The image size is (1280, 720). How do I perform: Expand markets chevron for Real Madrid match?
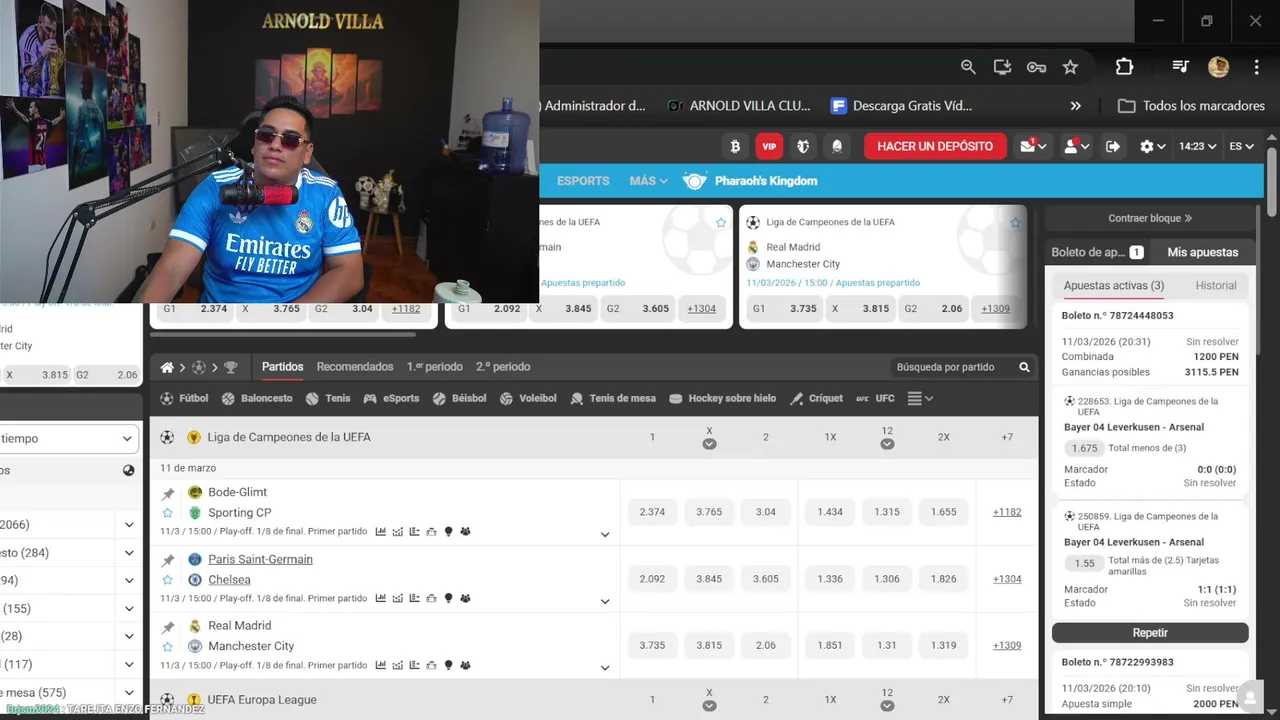pyautogui.click(x=605, y=668)
